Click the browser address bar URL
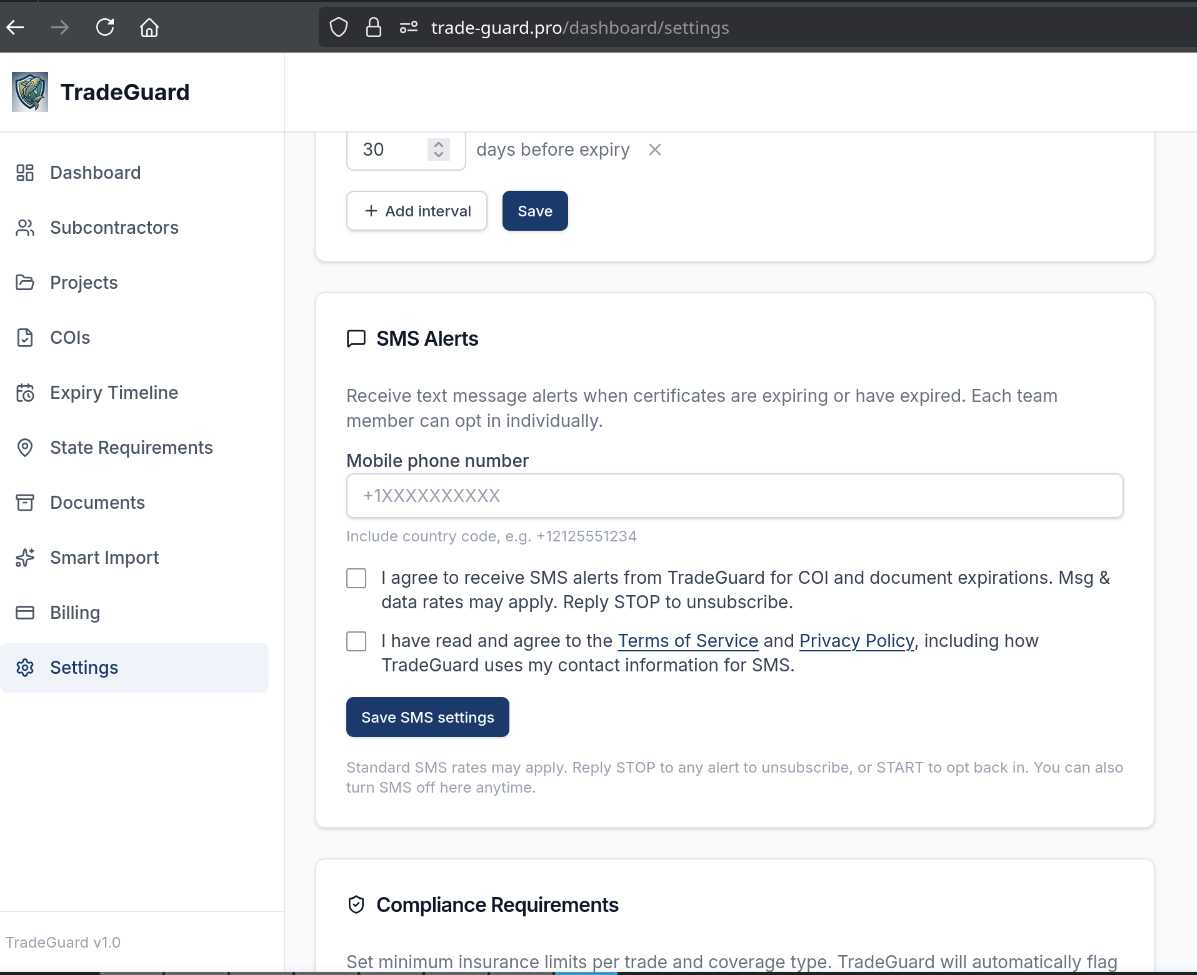The width and height of the screenshot is (1197, 975). click(580, 27)
